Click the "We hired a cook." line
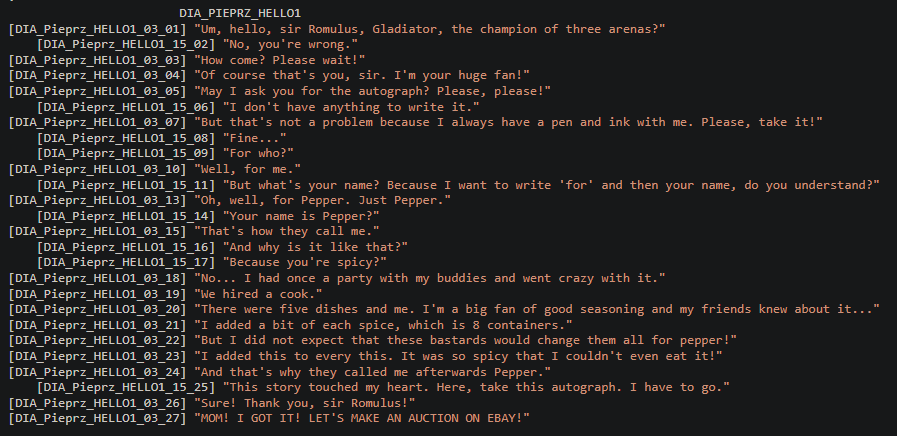The image size is (897, 436). click(258, 294)
